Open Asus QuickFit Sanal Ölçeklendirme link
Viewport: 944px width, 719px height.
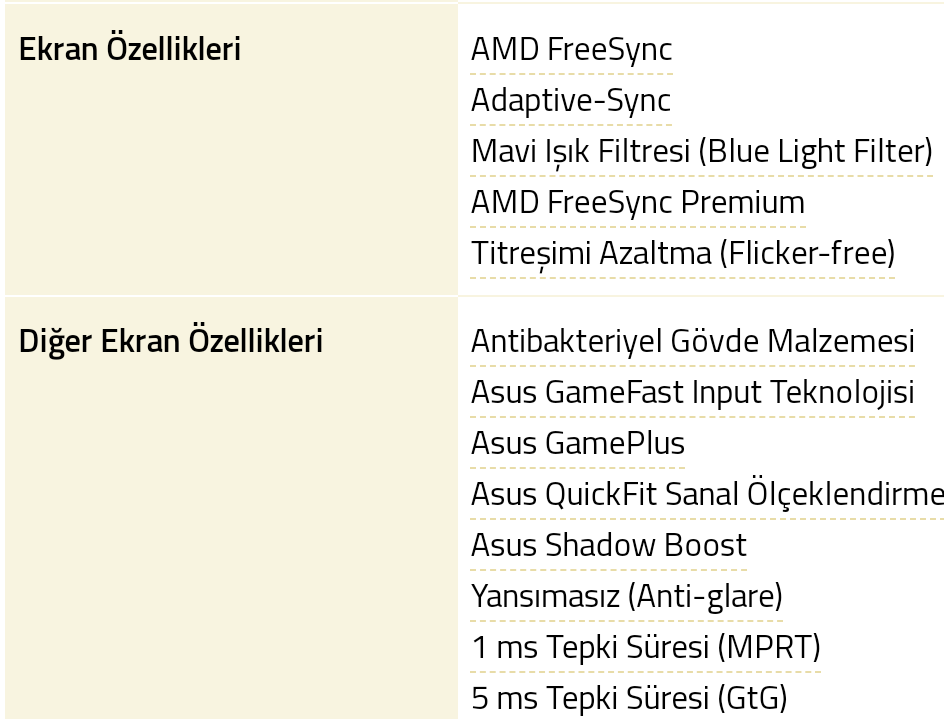[707, 494]
